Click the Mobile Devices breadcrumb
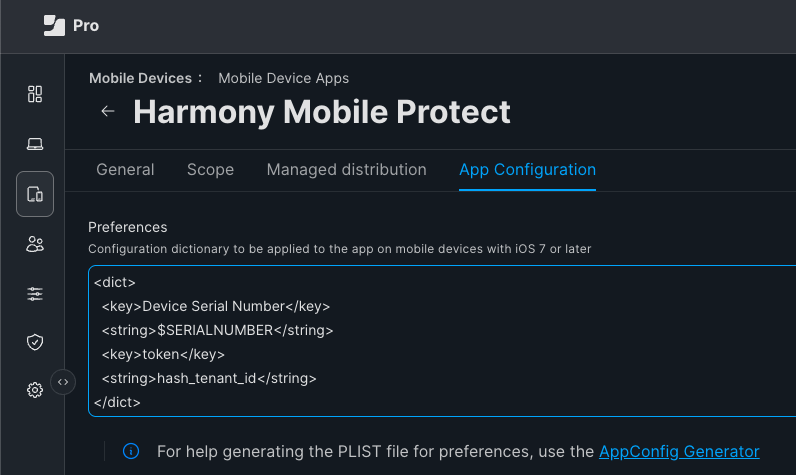Viewport: 796px width, 475px height. pos(140,78)
